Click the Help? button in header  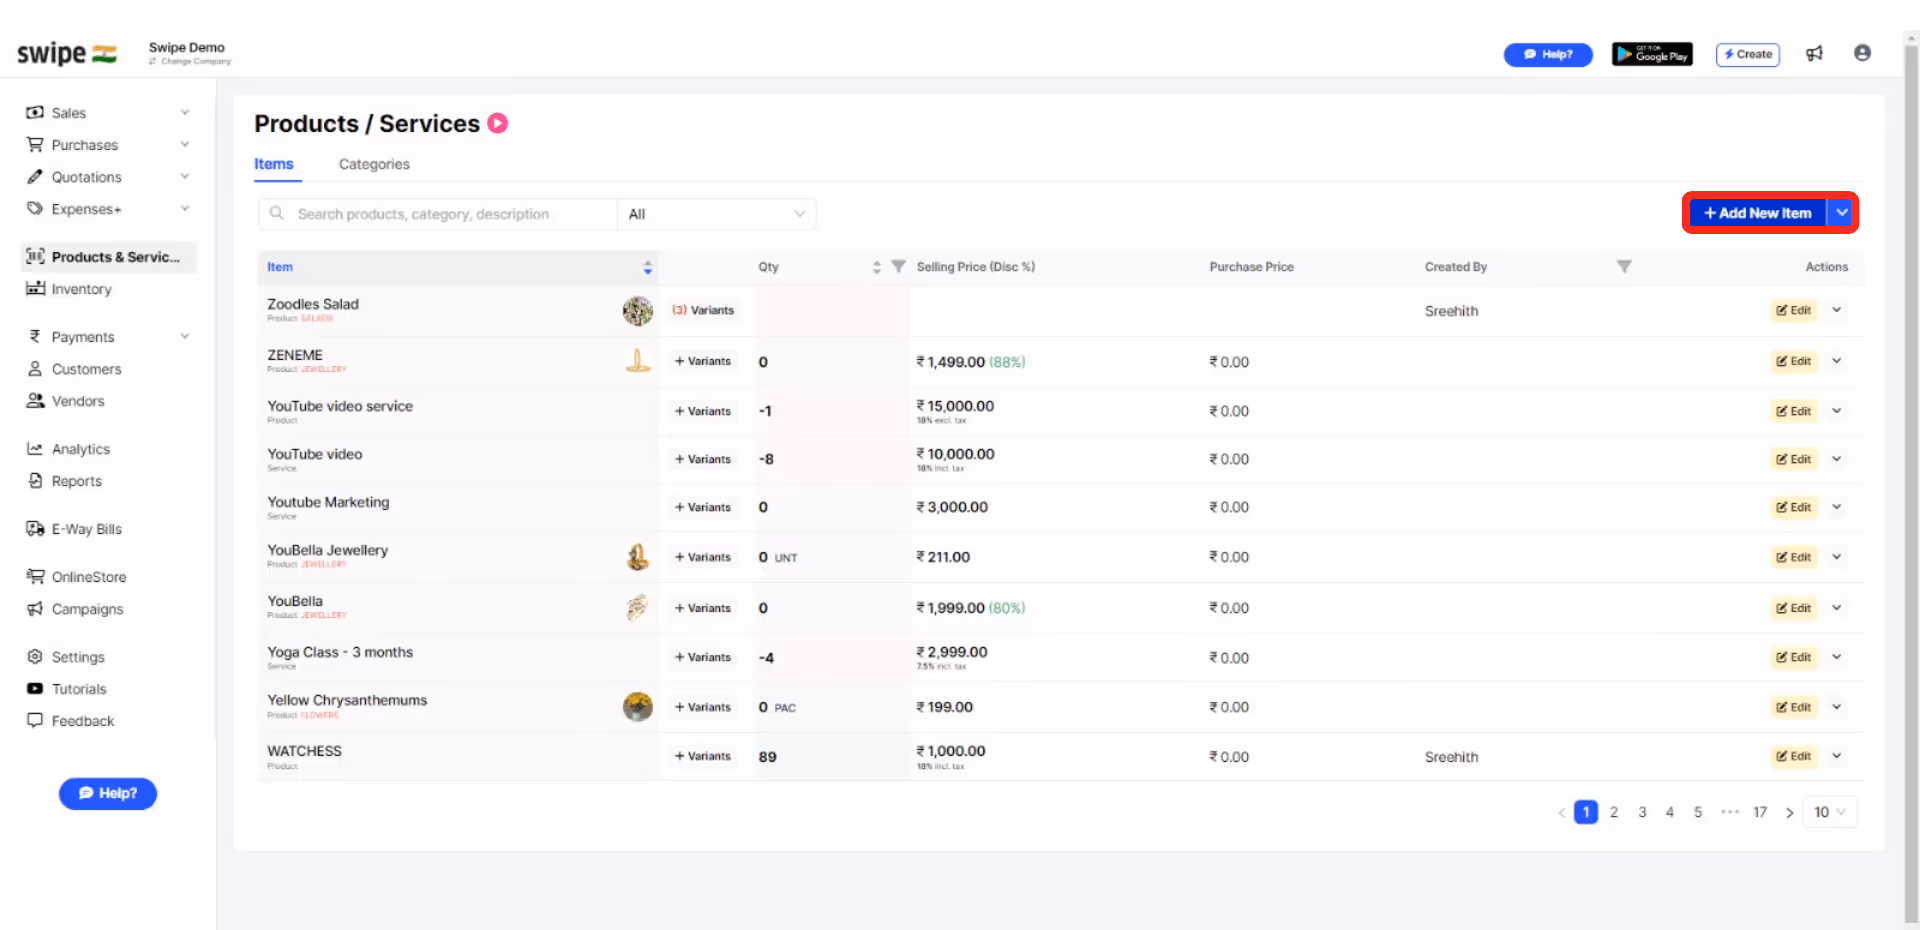[1548, 54]
